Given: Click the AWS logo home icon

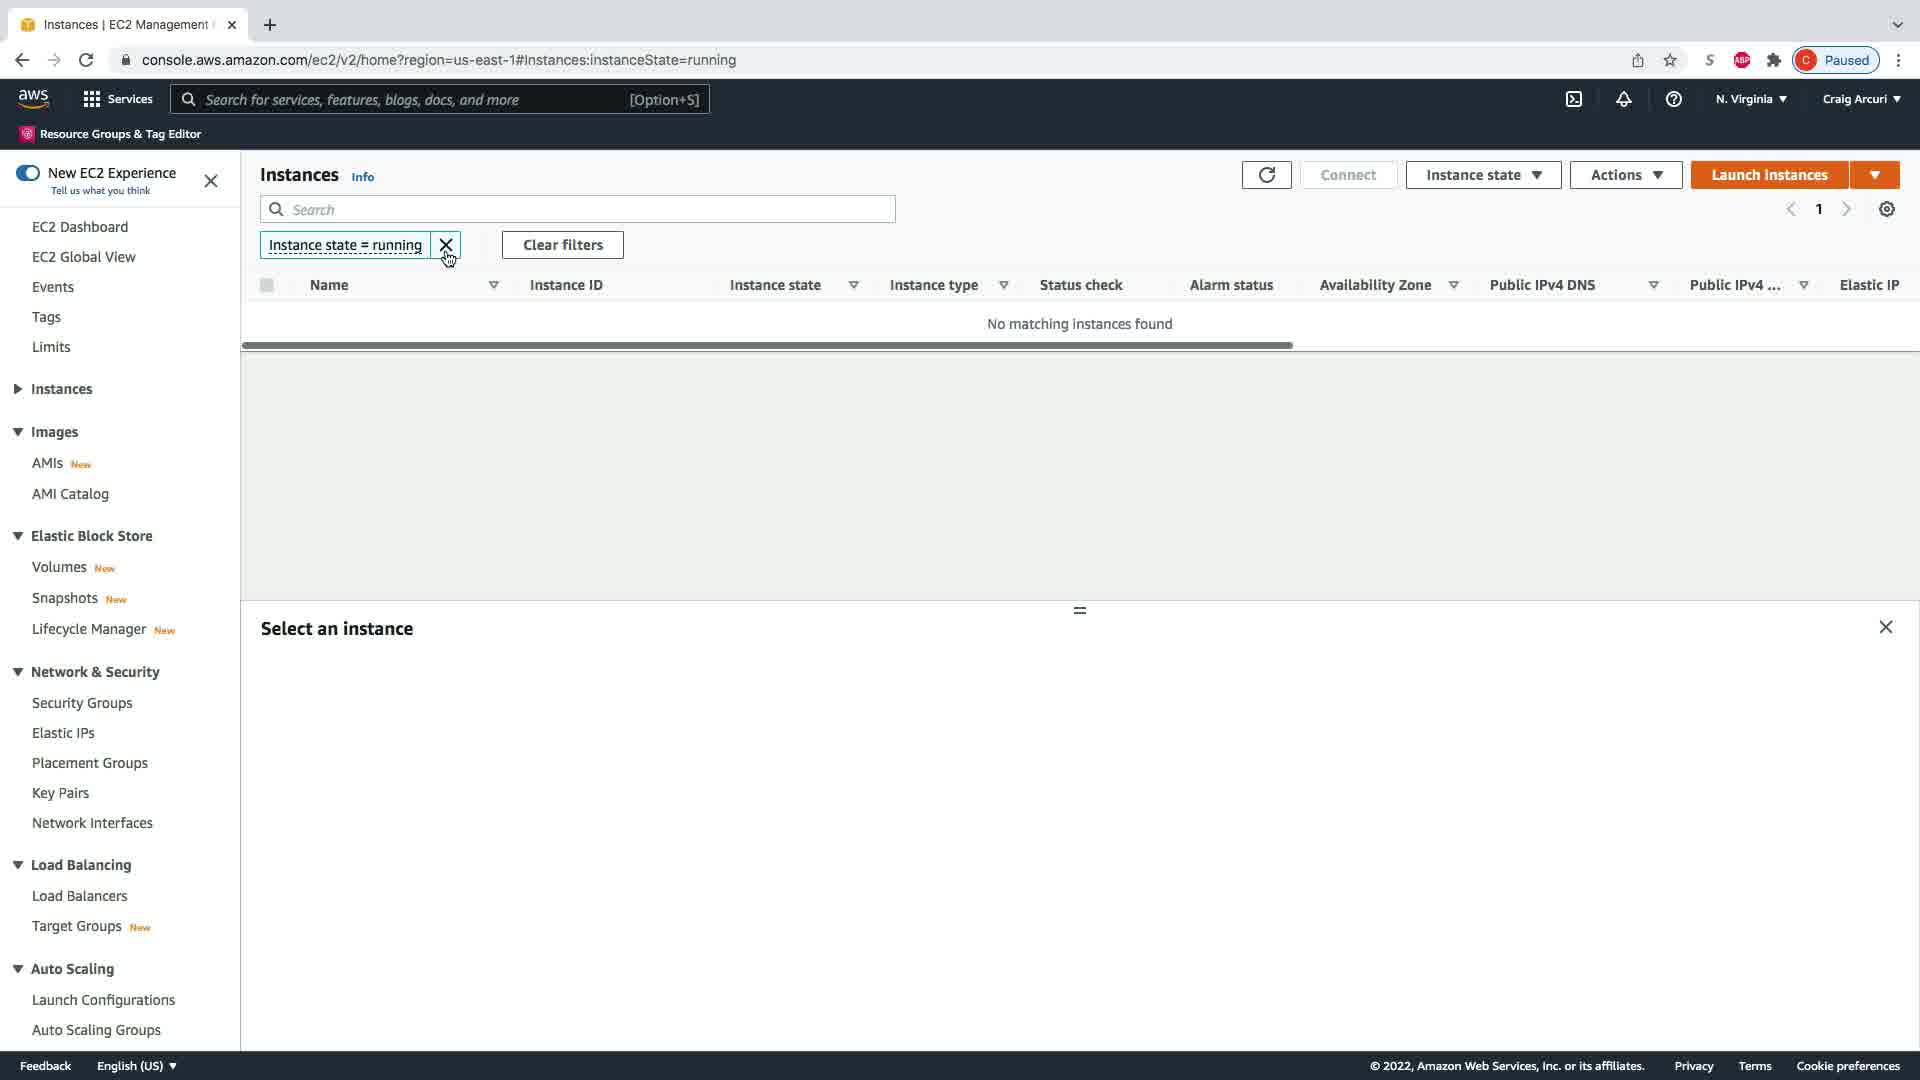Looking at the screenshot, I should pyautogui.click(x=33, y=99).
